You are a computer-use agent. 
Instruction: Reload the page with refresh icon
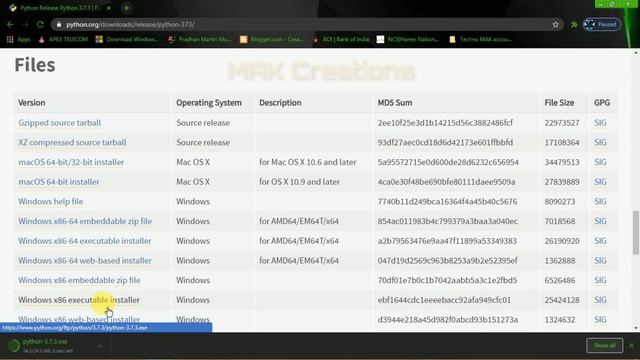[x=40, y=24]
